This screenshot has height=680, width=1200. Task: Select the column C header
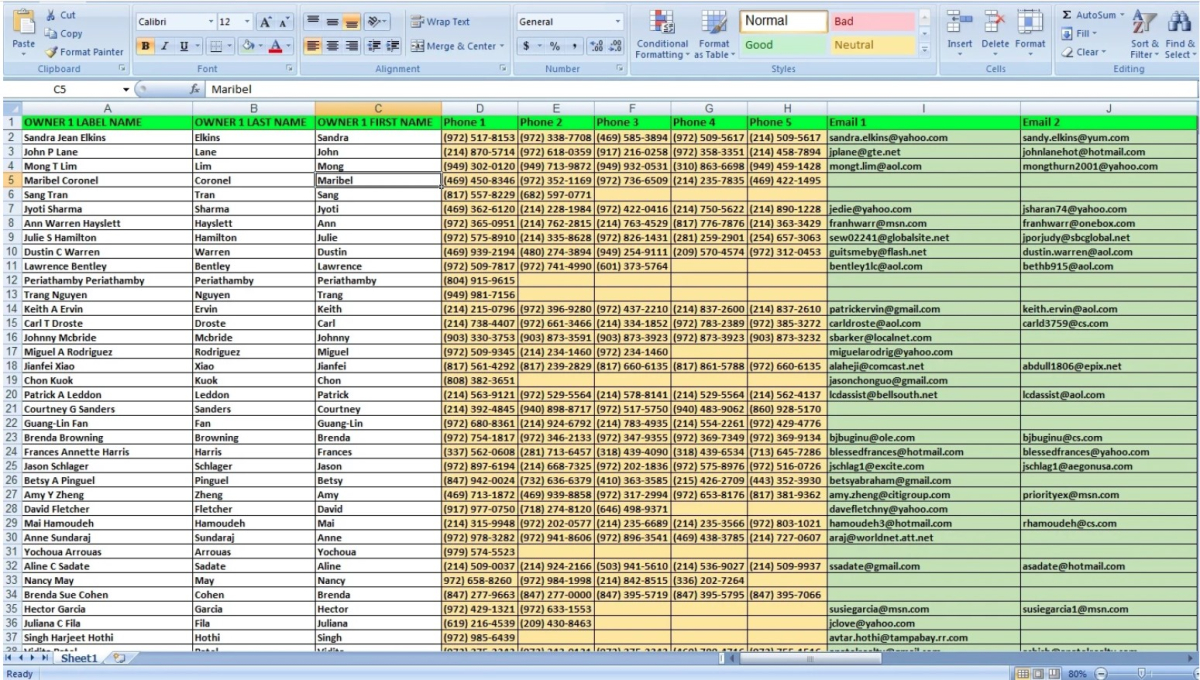tap(378, 108)
